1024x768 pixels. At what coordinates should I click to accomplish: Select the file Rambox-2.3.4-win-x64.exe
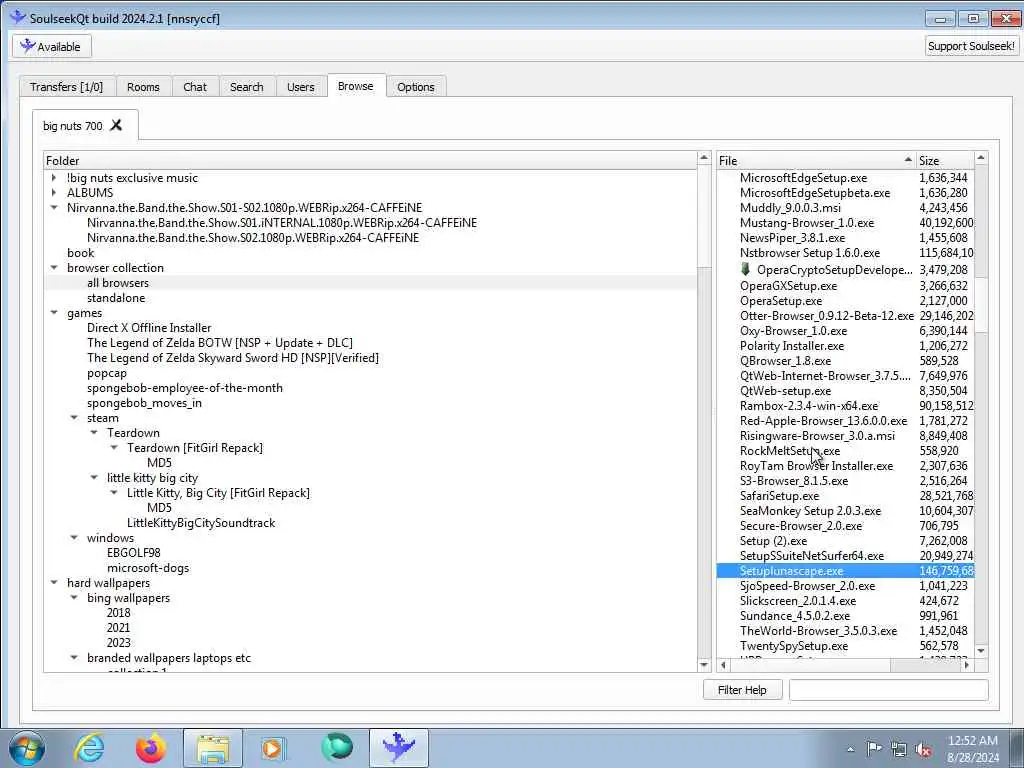(x=809, y=406)
